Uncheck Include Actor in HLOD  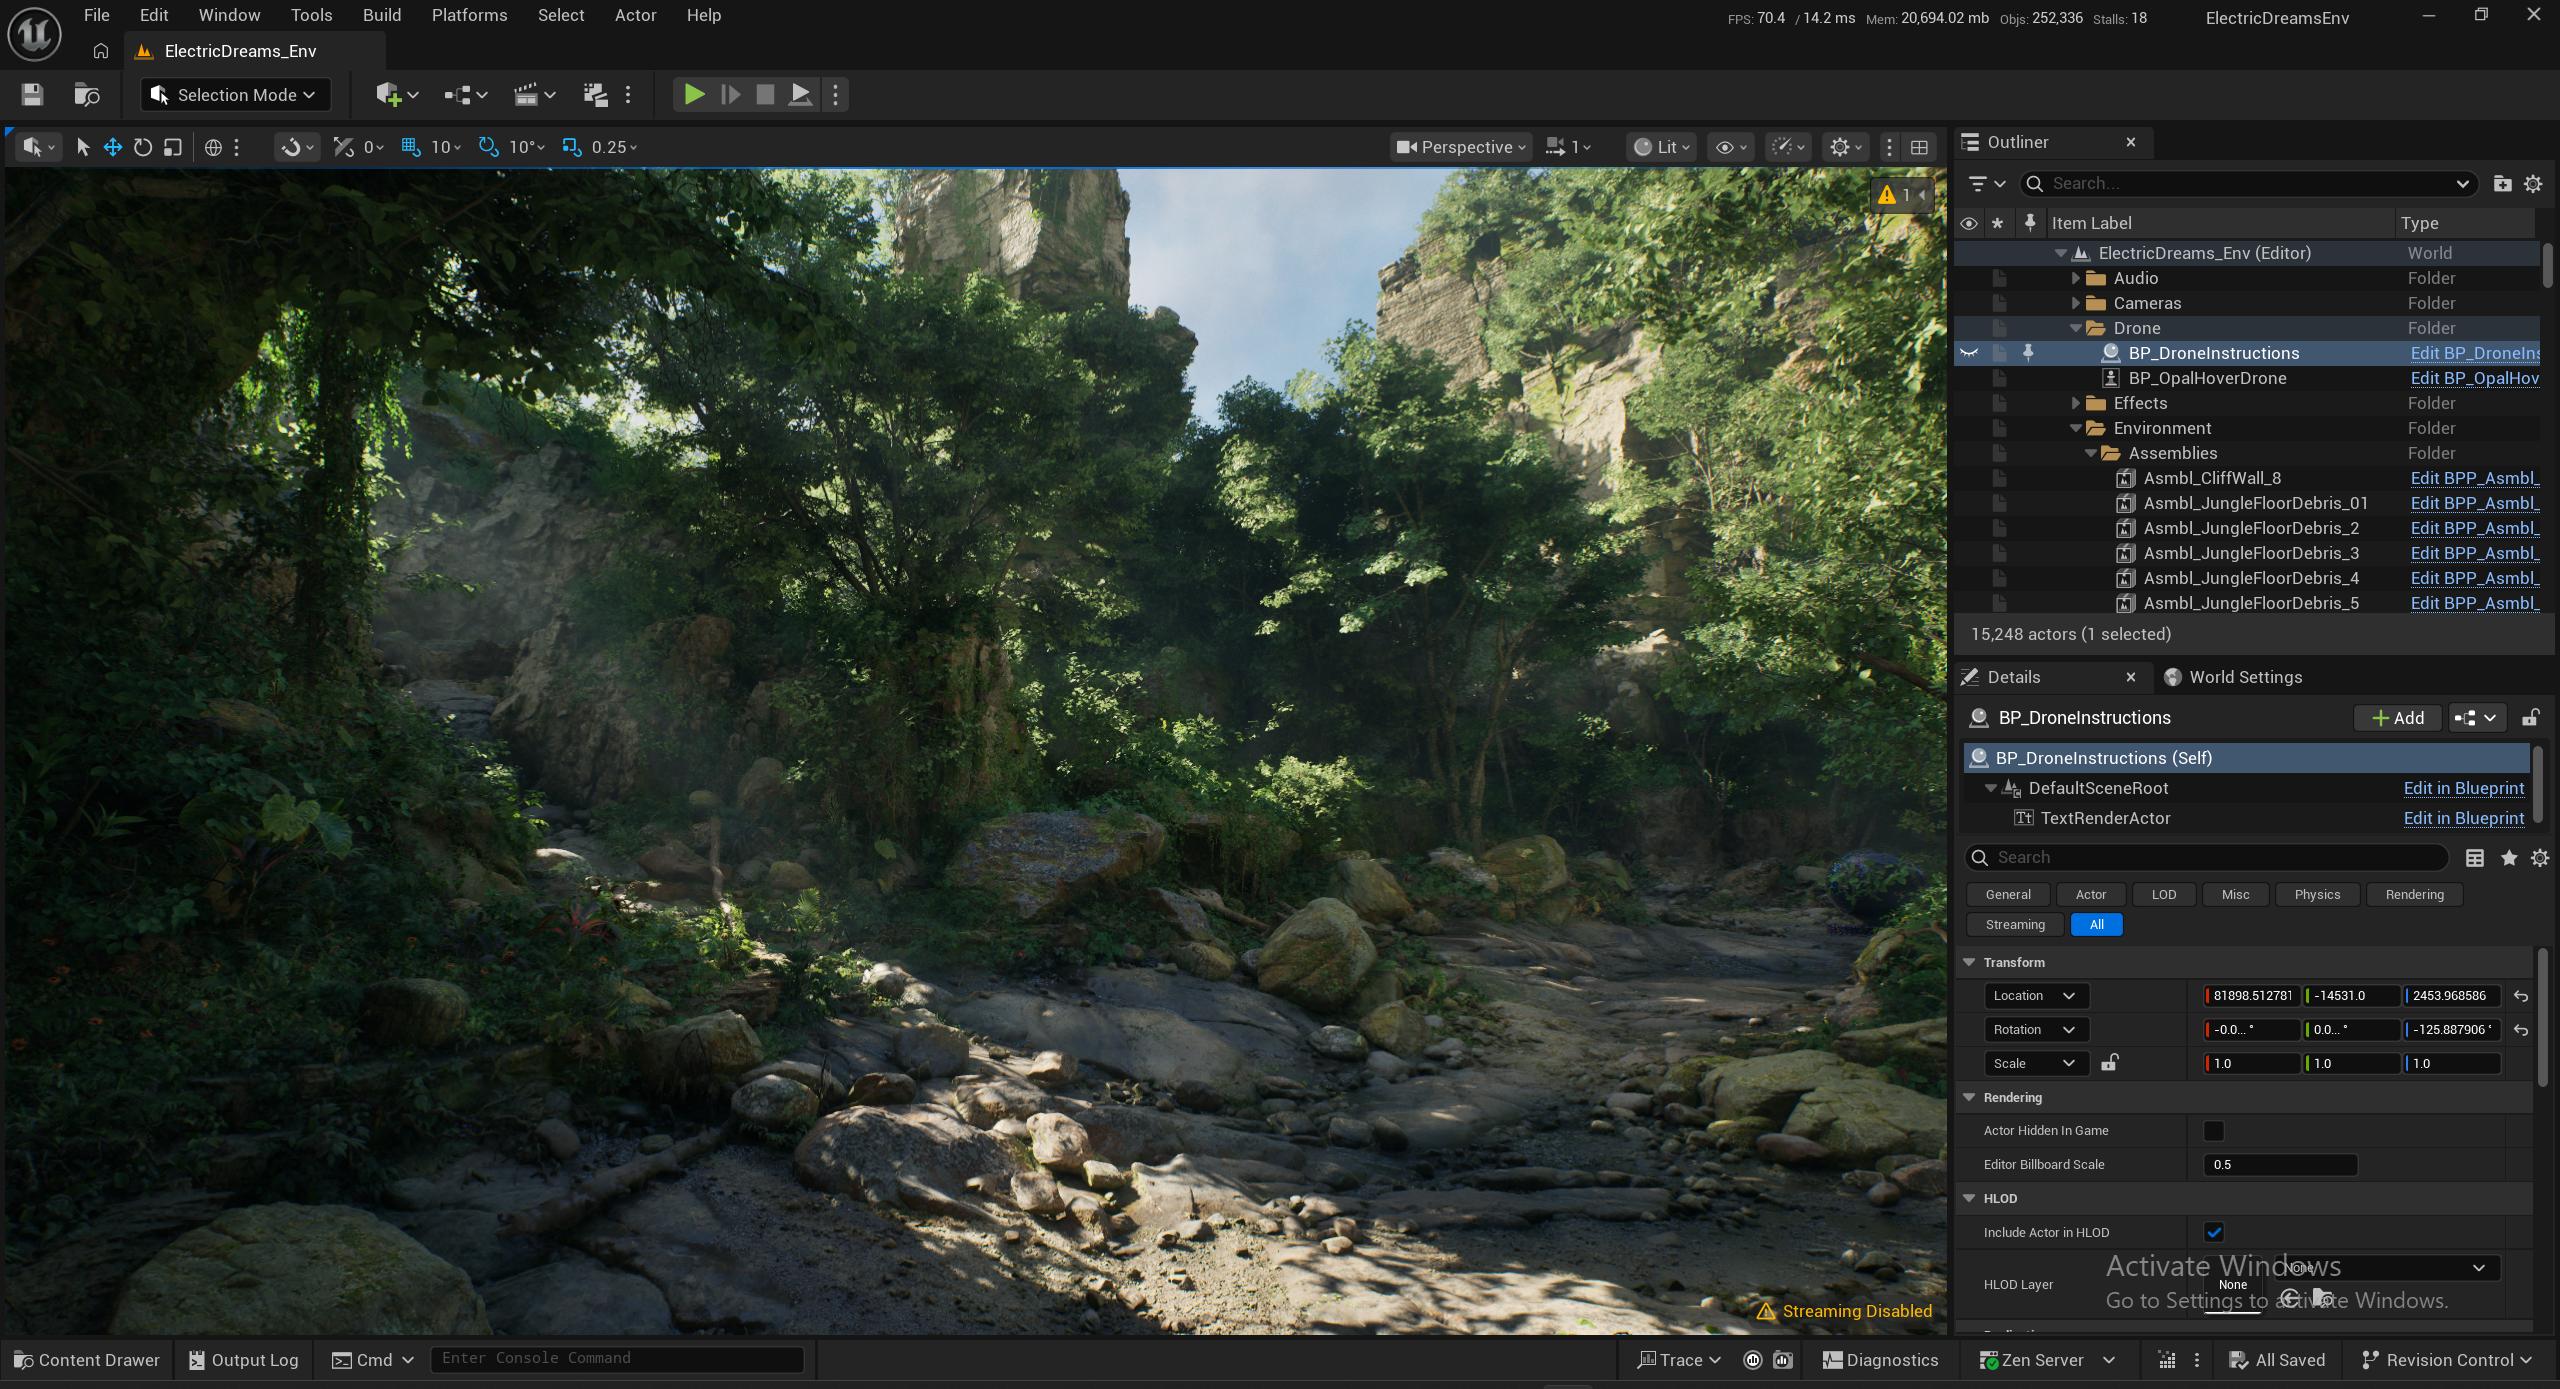(2214, 1233)
